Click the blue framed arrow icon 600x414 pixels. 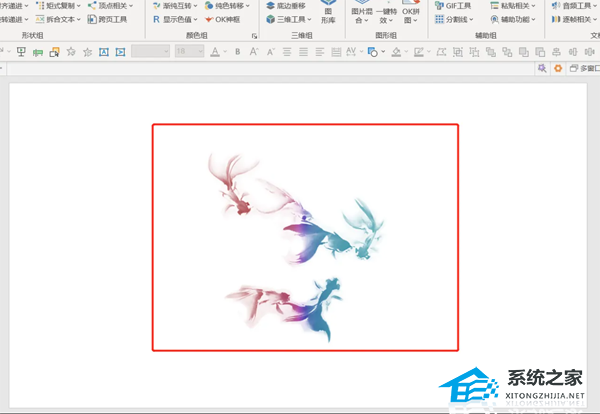(x=121, y=52)
